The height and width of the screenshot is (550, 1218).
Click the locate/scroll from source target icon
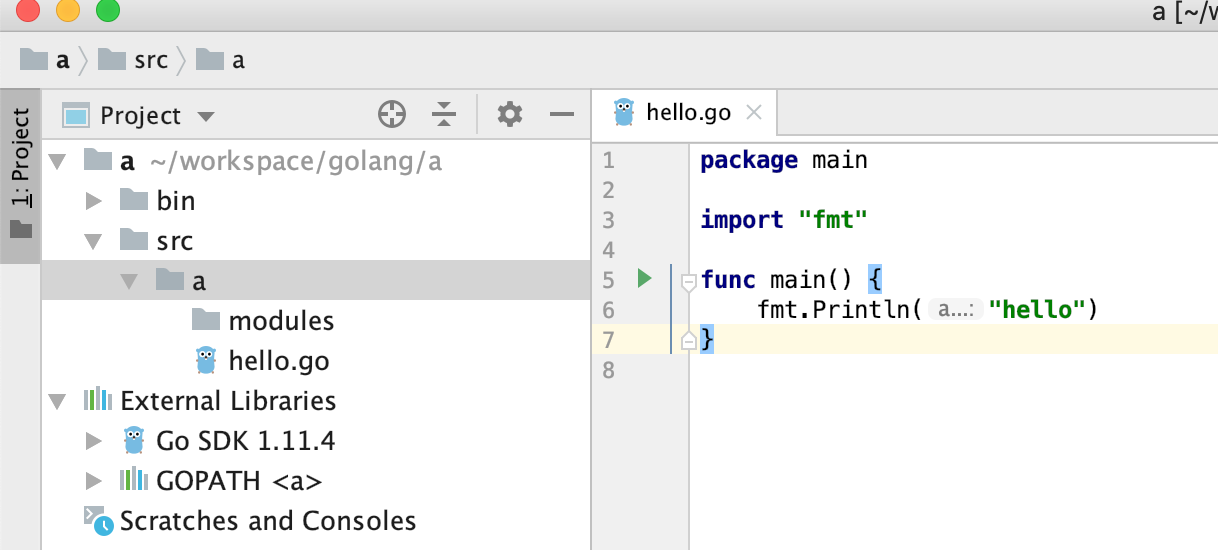pyautogui.click(x=392, y=115)
